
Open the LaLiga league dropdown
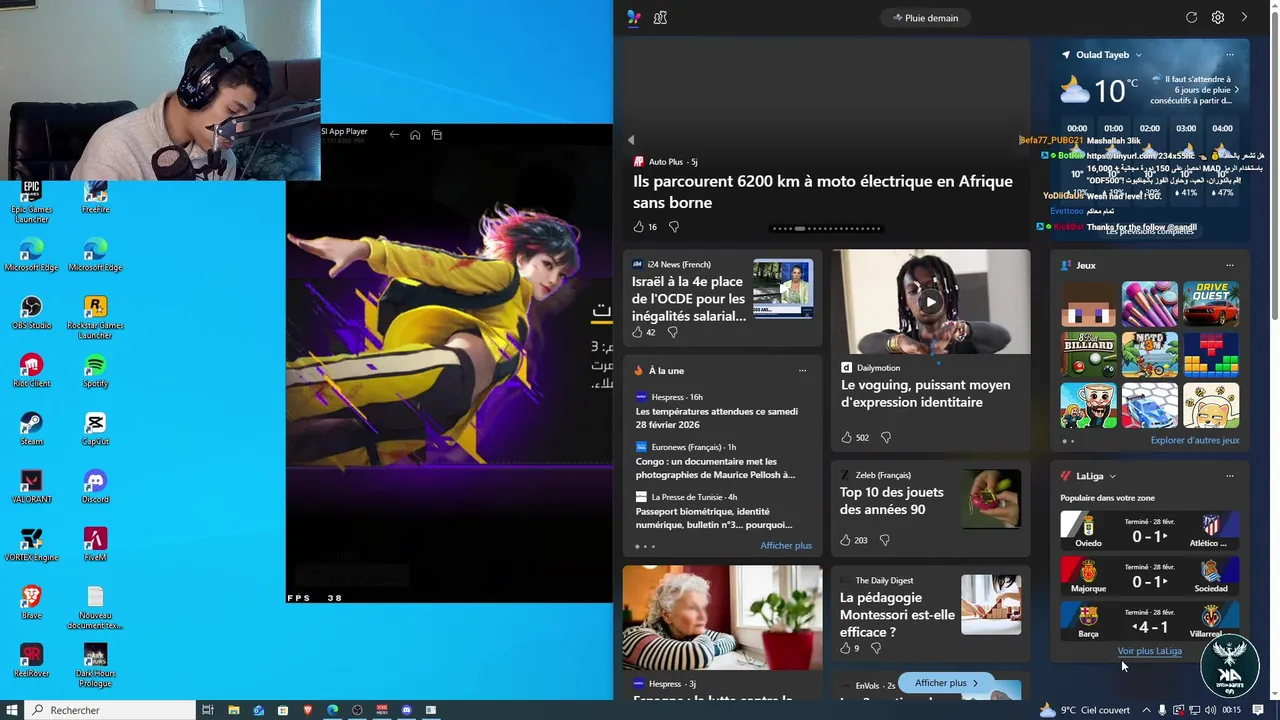tap(1112, 476)
